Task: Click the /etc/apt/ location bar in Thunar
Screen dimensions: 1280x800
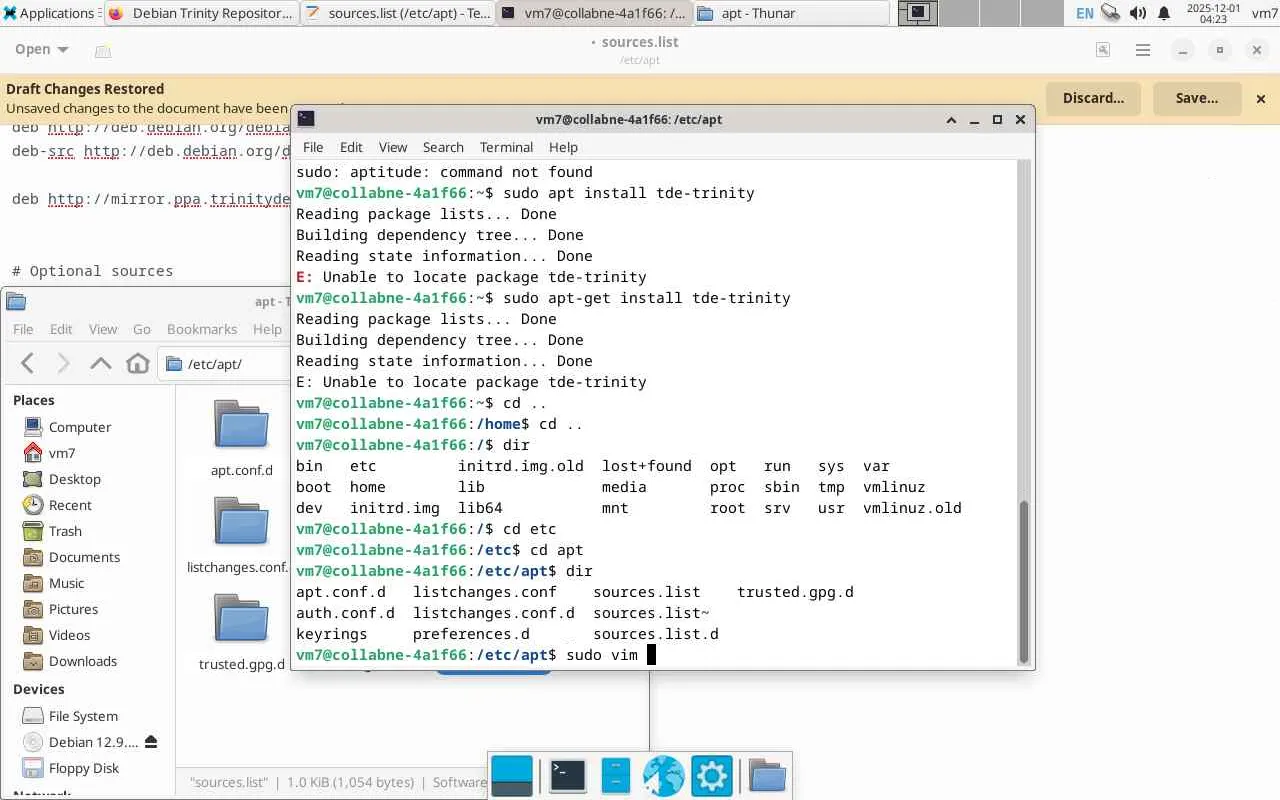Action: (223, 363)
